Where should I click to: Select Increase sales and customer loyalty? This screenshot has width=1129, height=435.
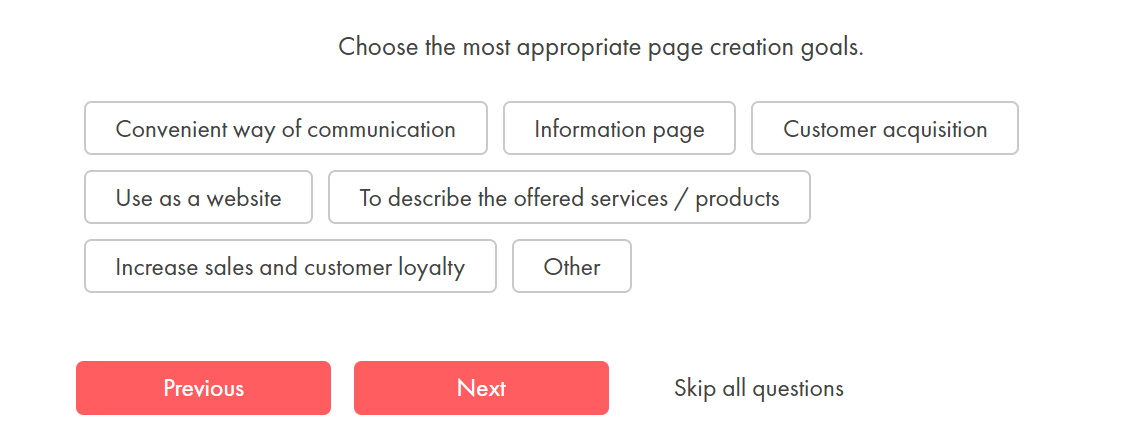click(290, 266)
